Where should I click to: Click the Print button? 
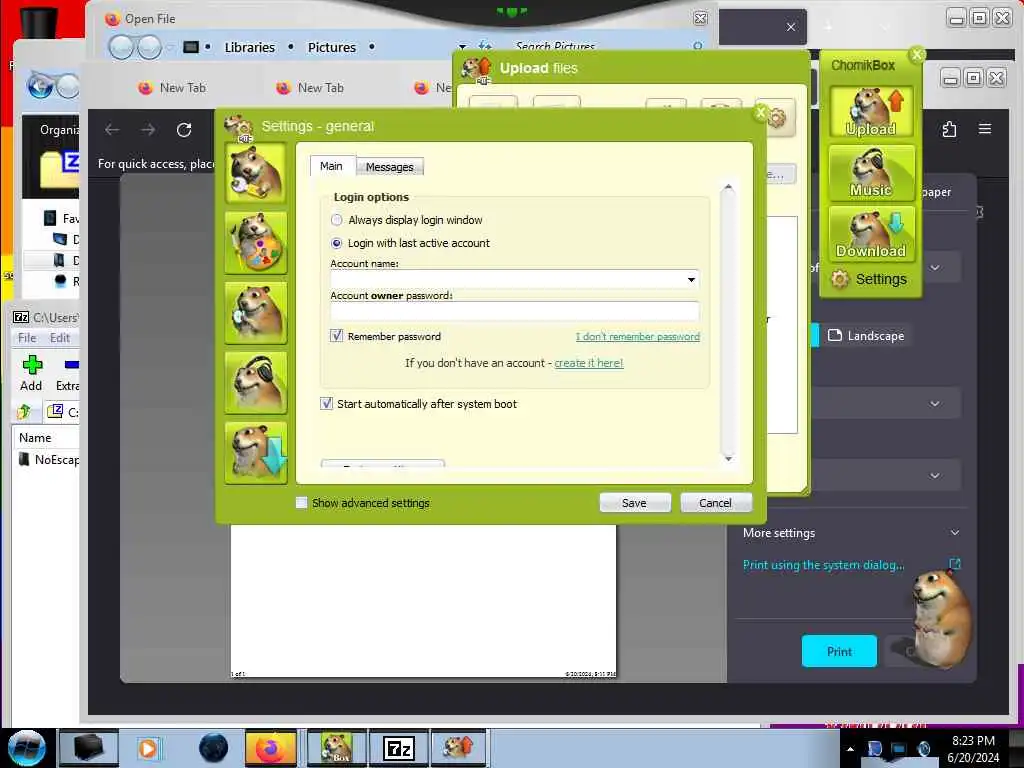coord(839,651)
